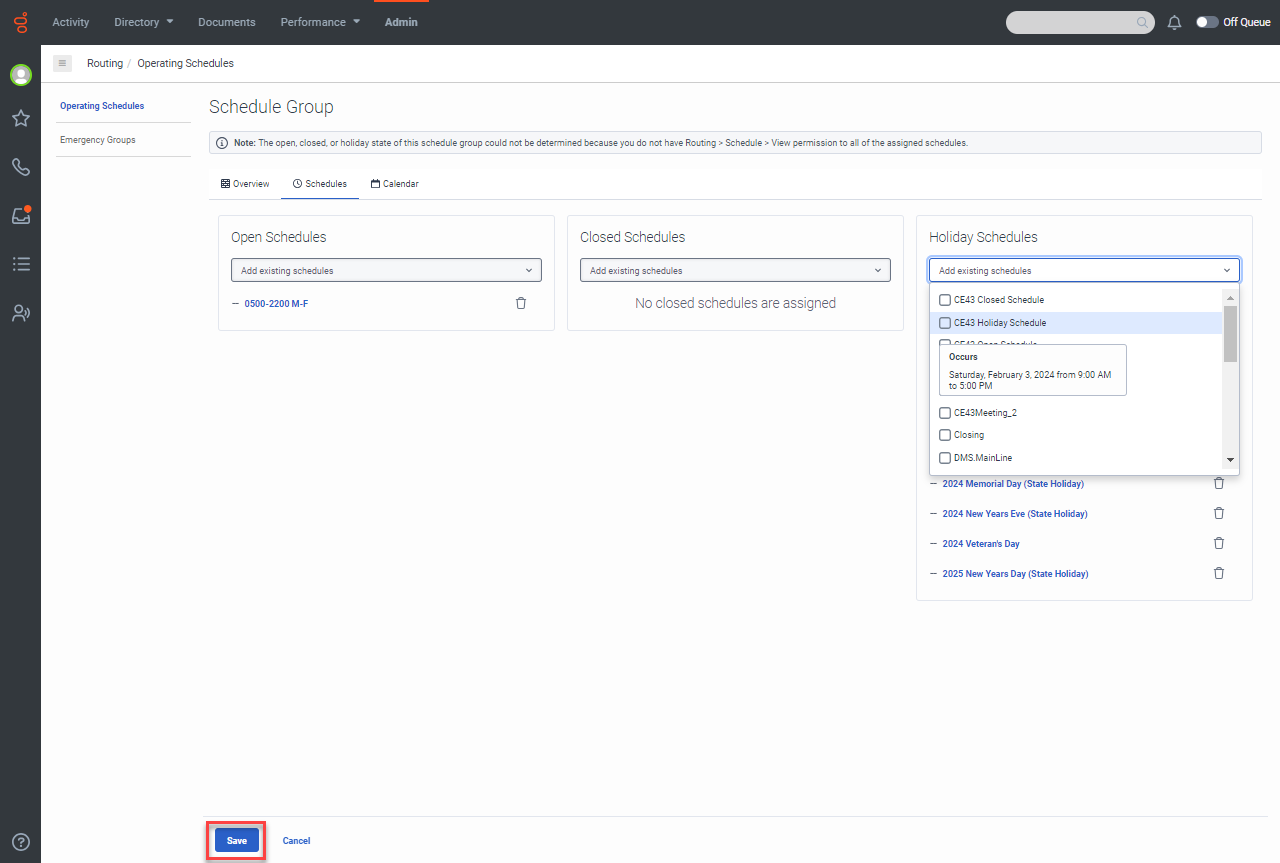Click the top search input field
The image size is (1280, 863).
point(1072,22)
